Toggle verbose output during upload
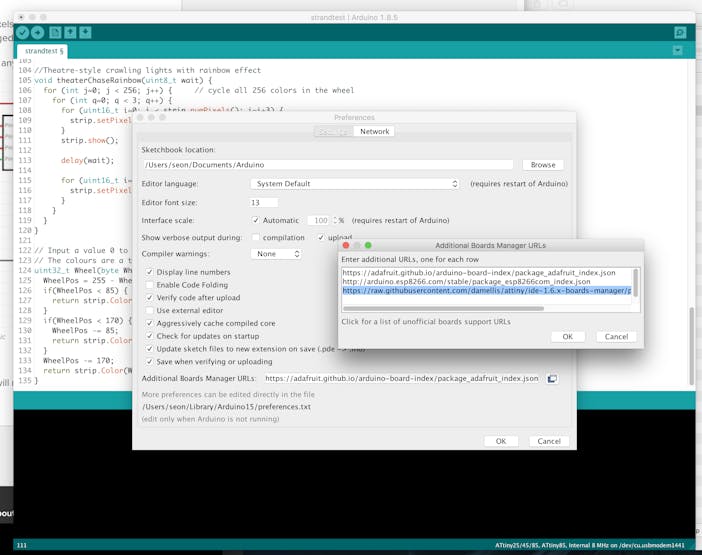702x555 pixels. coord(321,237)
